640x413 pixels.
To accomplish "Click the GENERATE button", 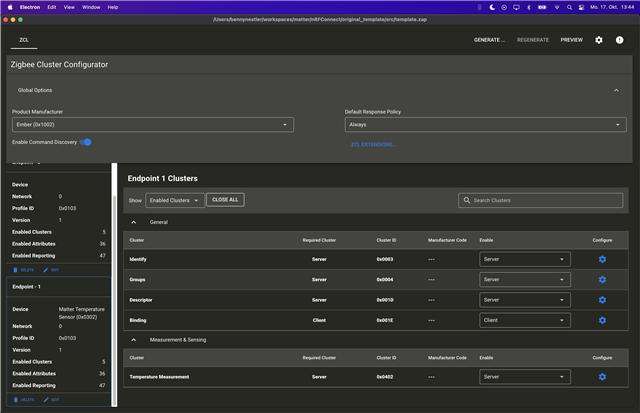I will pyautogui.click(x=489, y=40).
